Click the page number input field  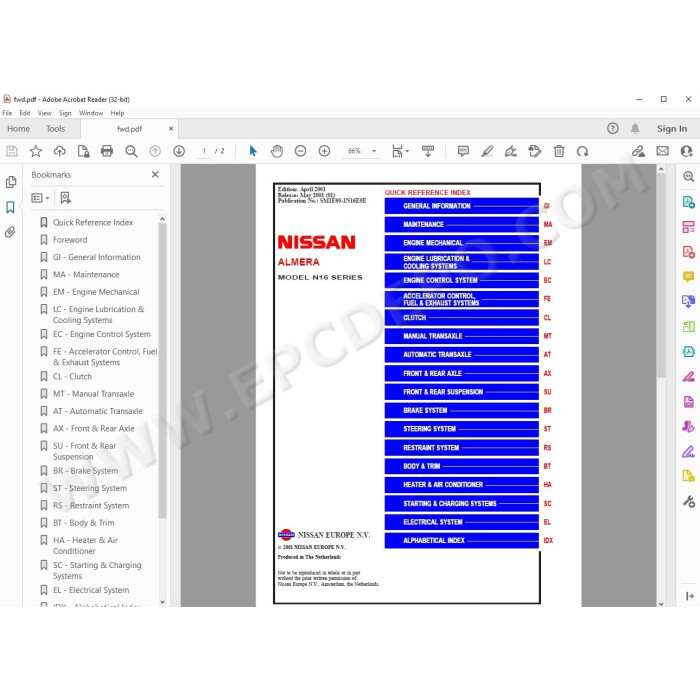204,151
